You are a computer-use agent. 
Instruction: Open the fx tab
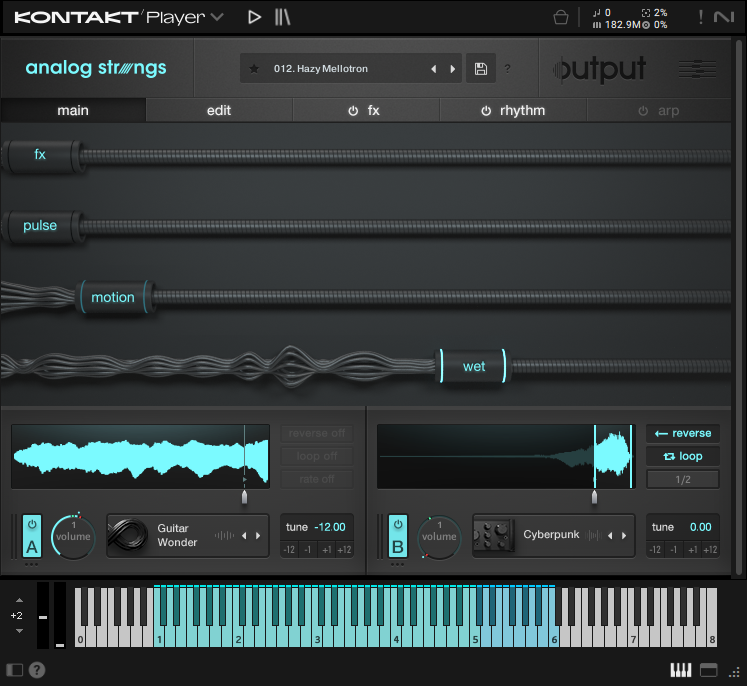point(374,111)
